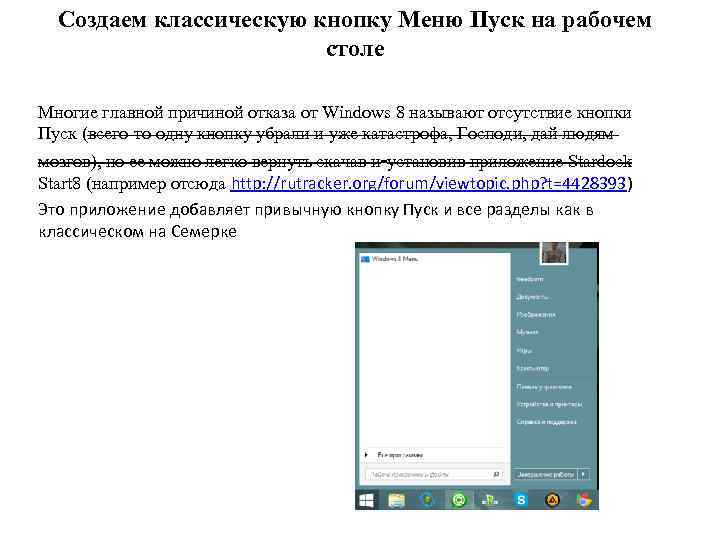Viewport: 720px width, 540px height.
Task: Open Documents in Start menu right pane
Action: (532, 297)
